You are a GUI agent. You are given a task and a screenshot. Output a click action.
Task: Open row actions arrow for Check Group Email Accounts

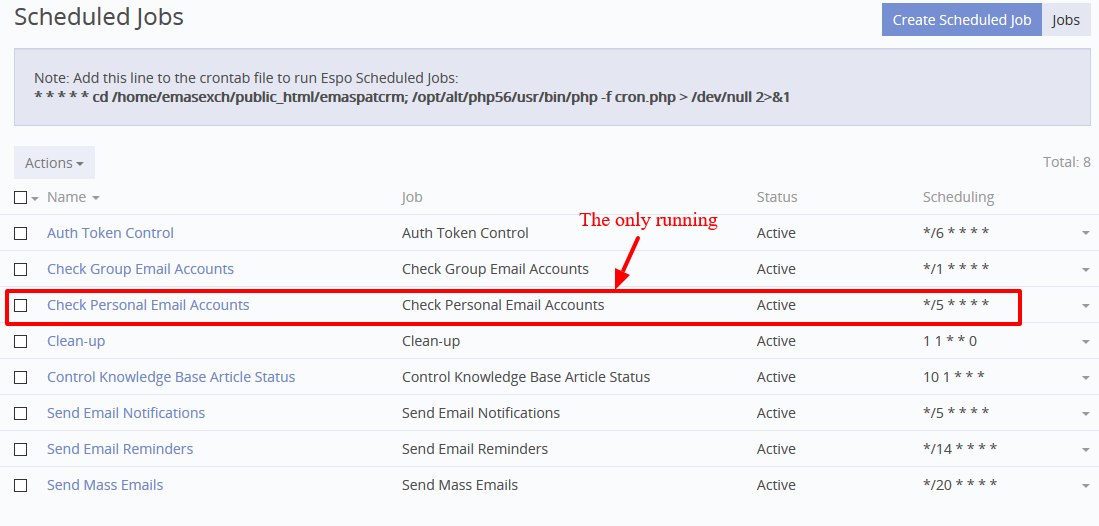point(1085,270)
